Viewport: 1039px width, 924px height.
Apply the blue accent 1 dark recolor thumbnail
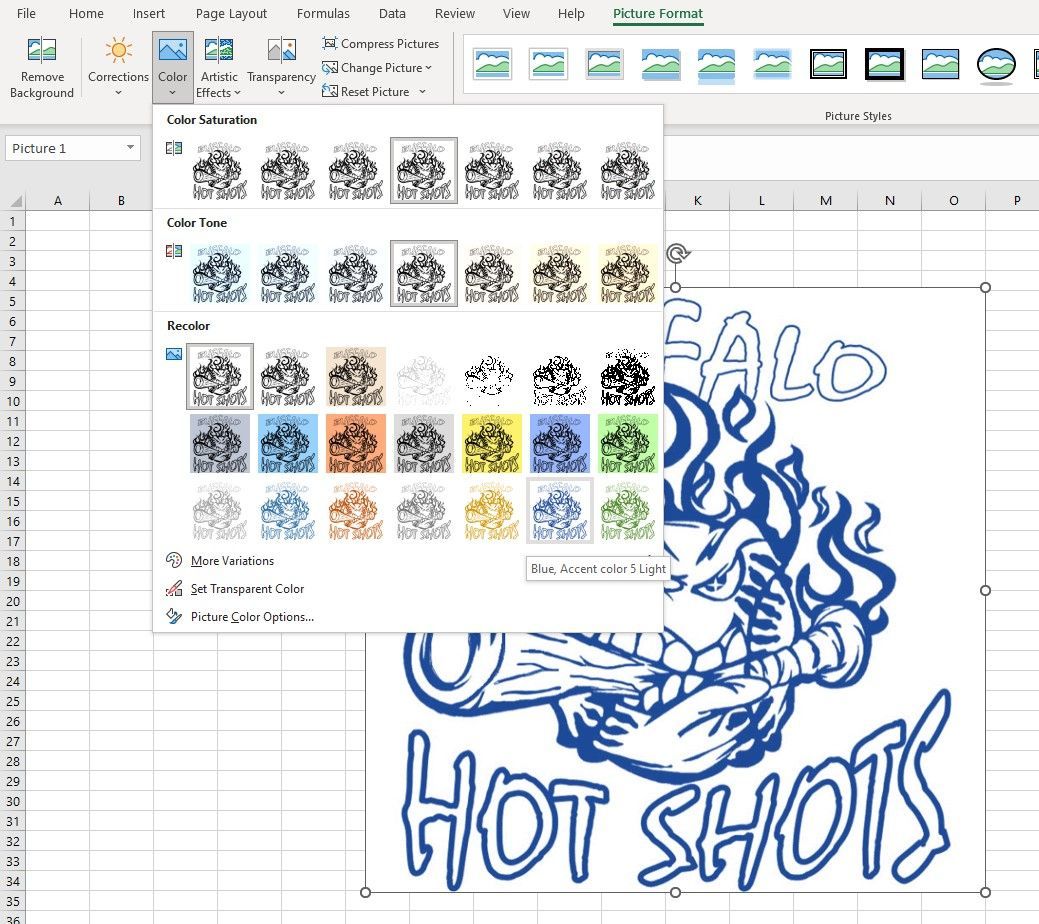[x=287, y=443]
